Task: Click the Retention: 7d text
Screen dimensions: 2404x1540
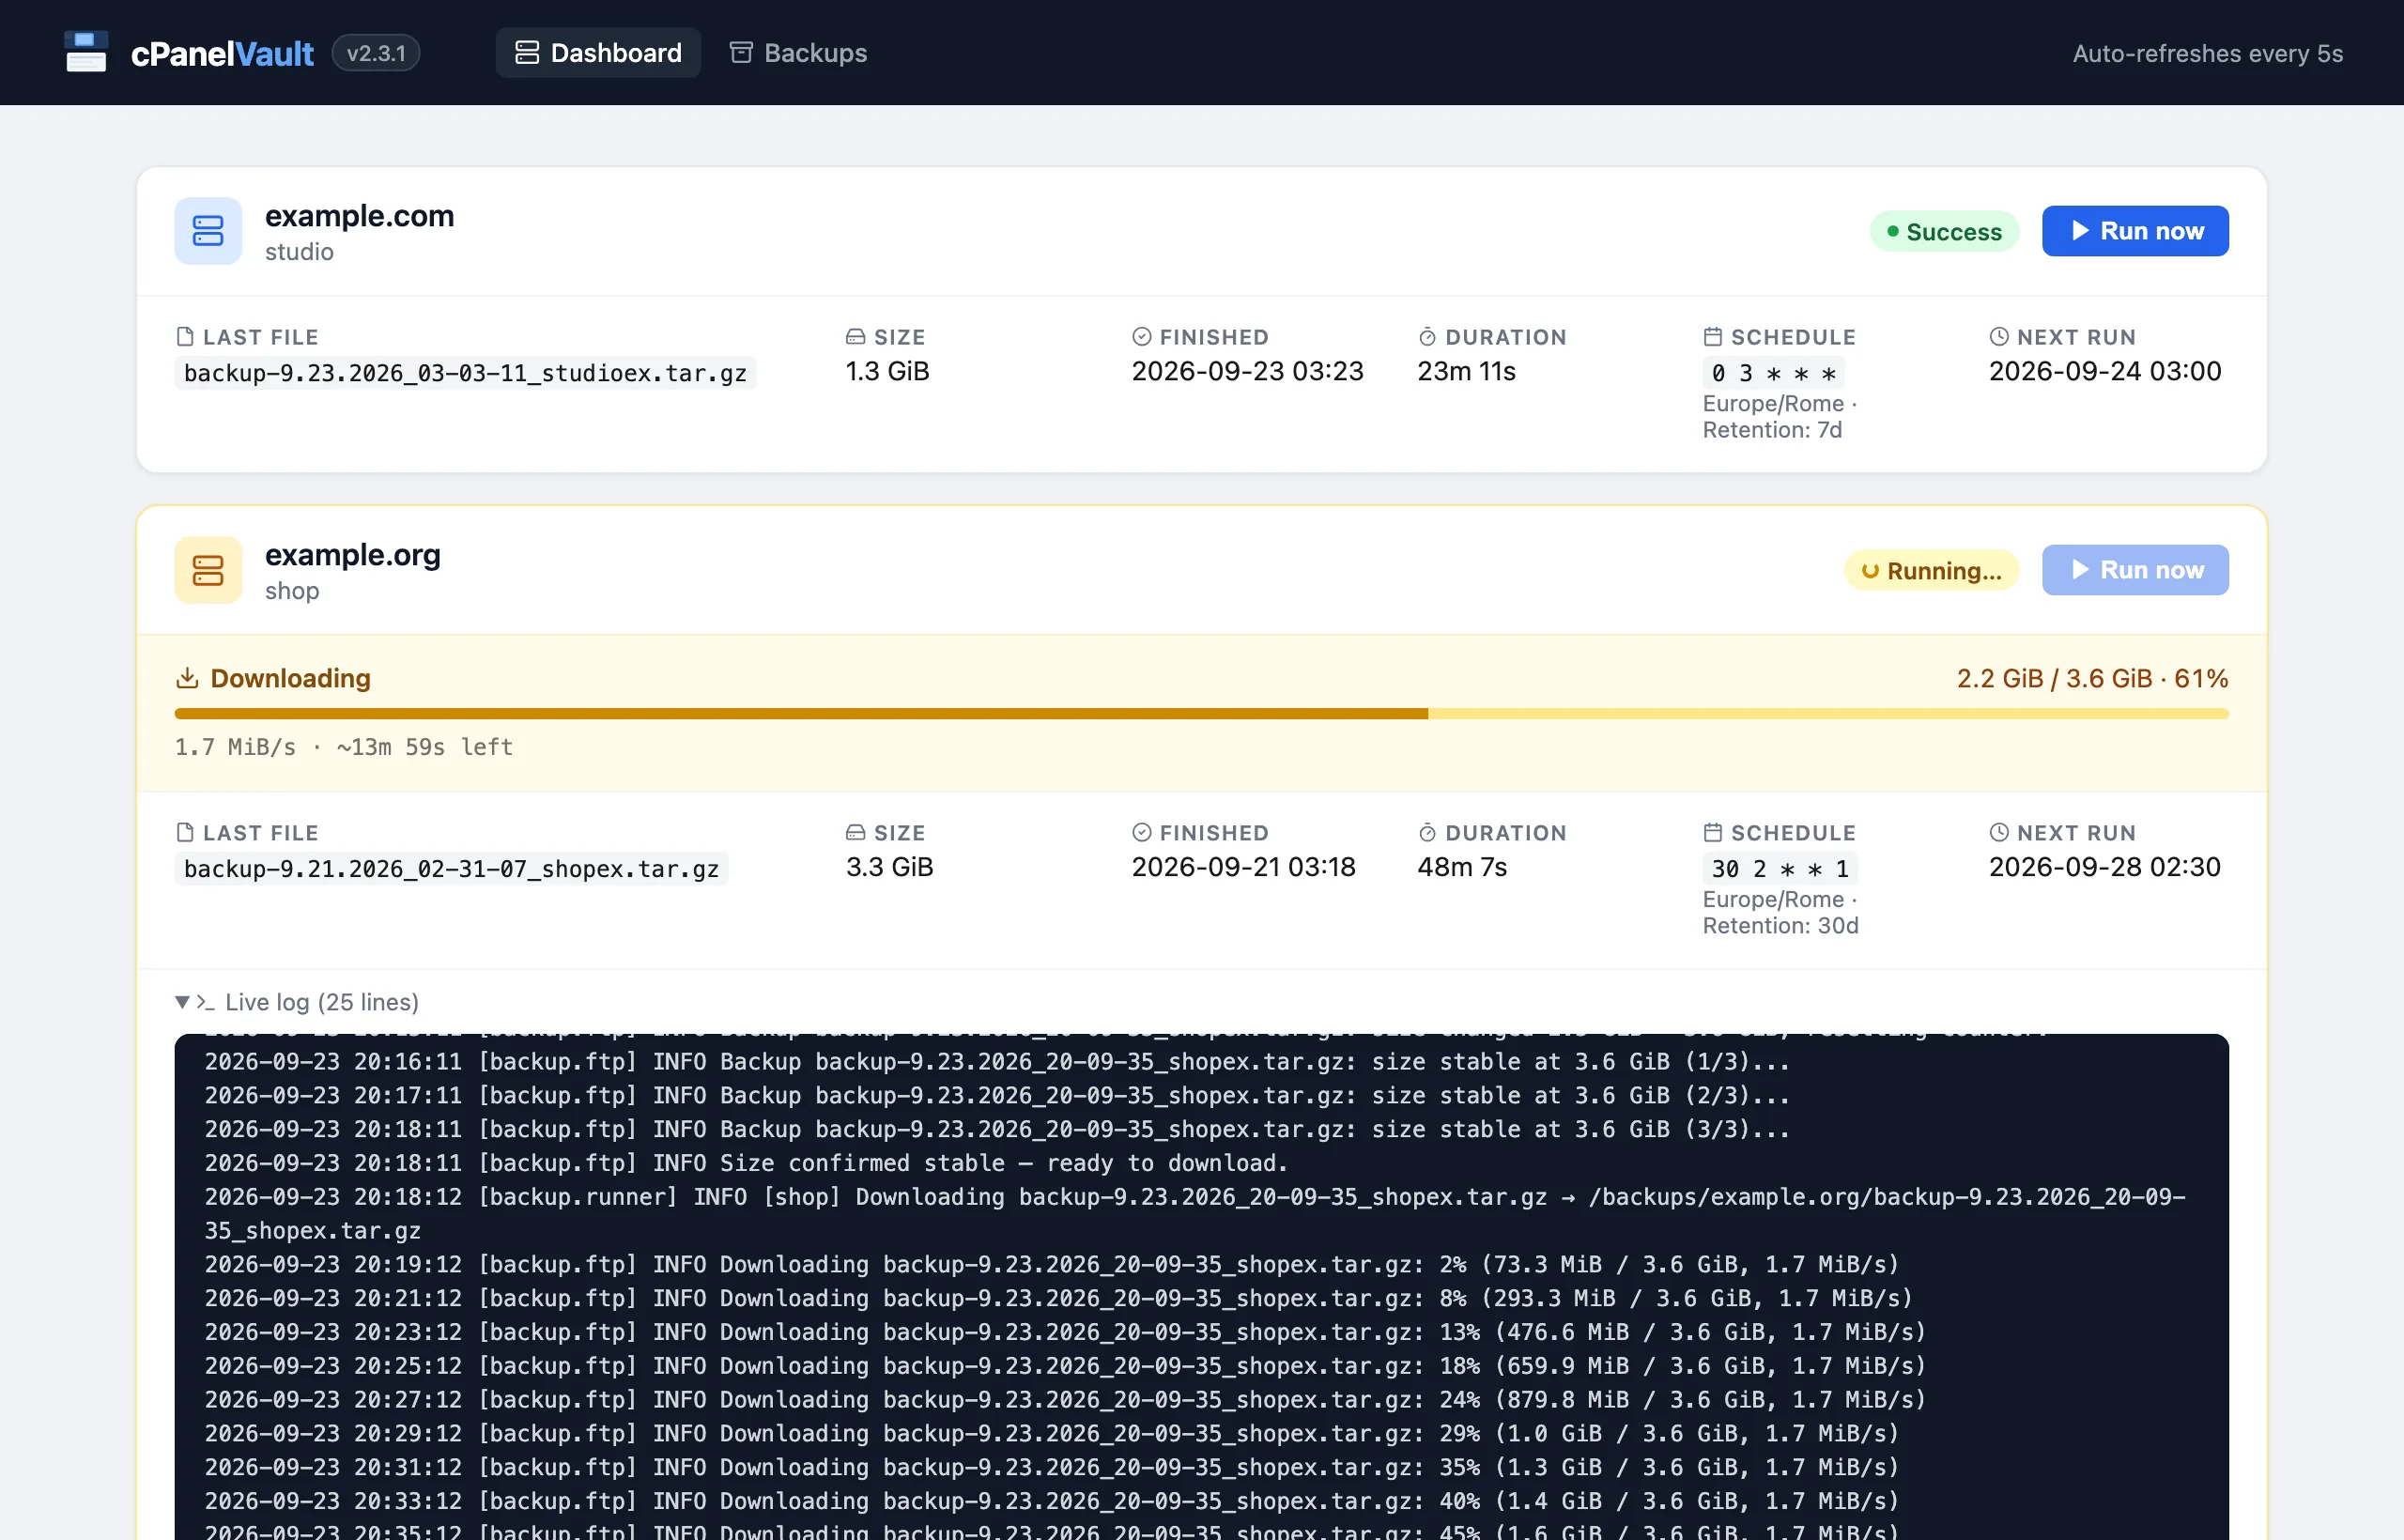Action: (1773, 430)
